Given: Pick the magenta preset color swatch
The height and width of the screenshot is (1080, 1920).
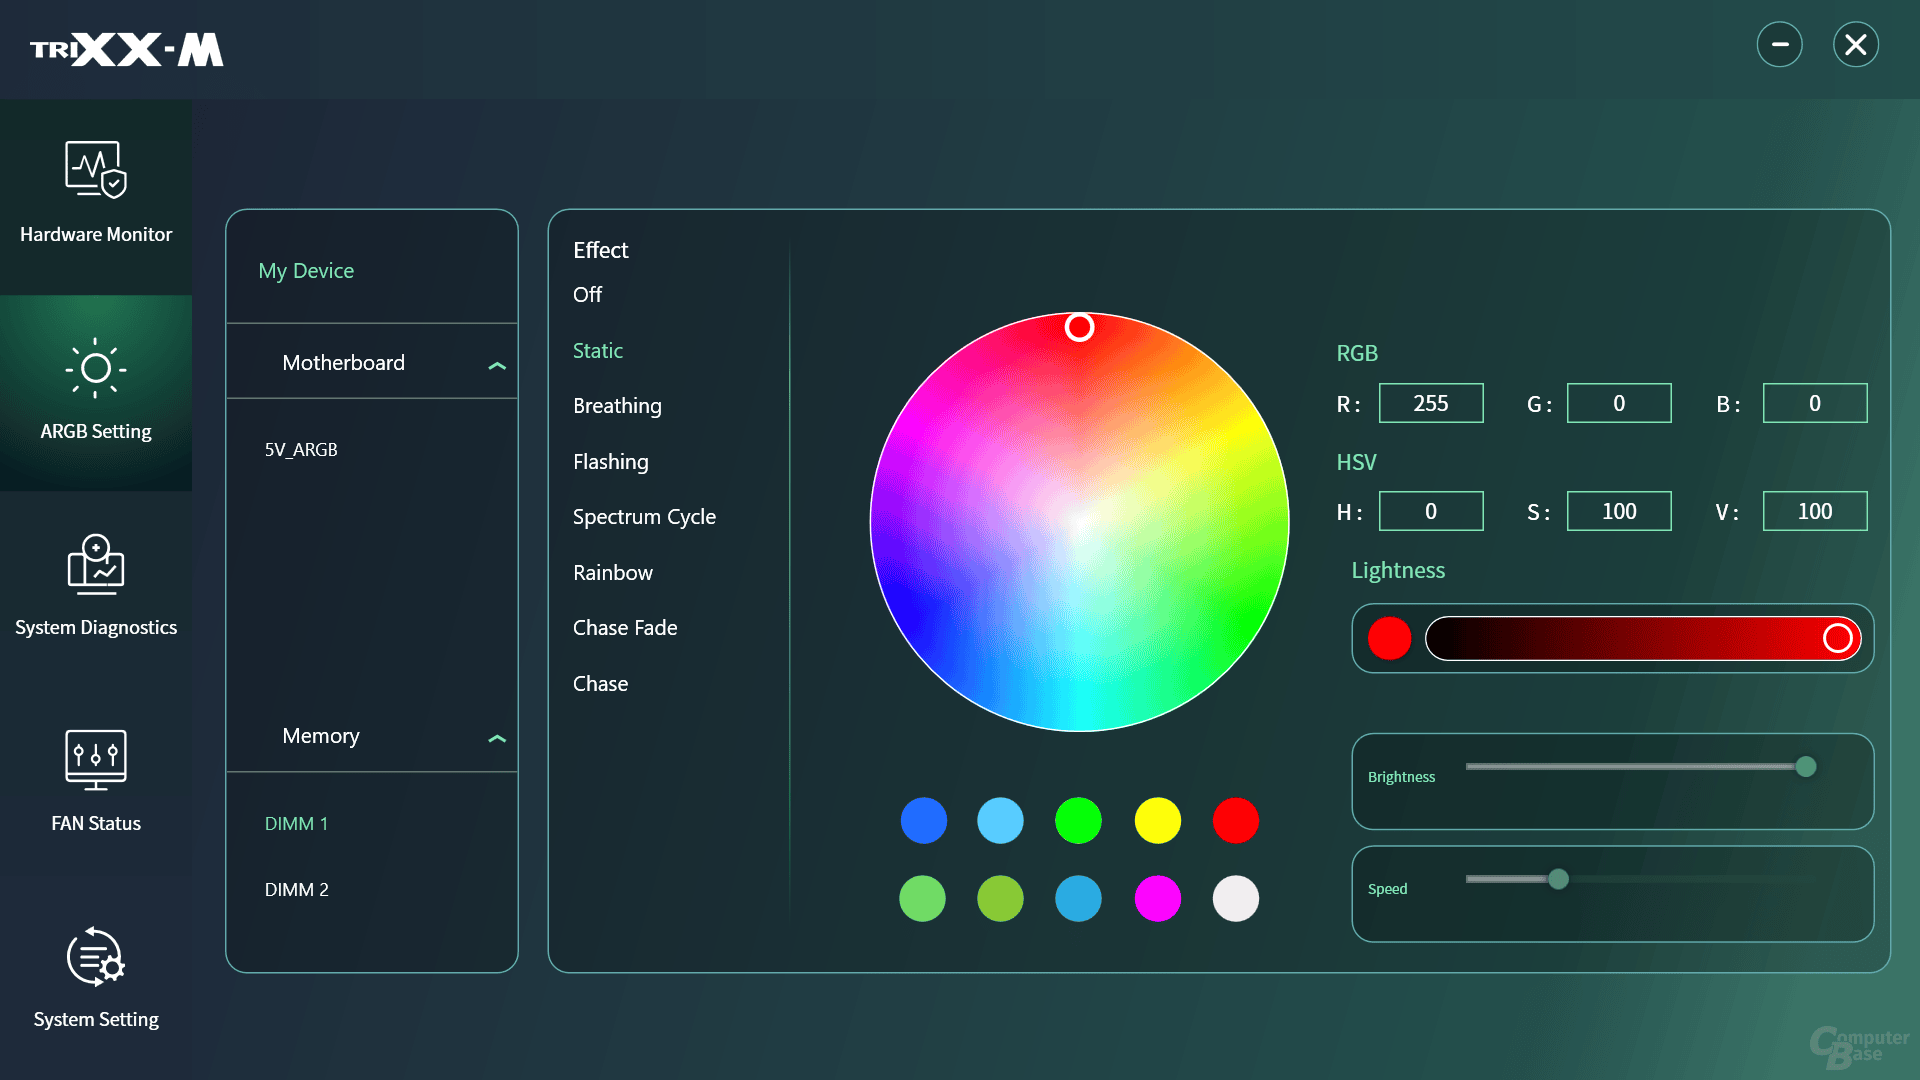Looking at the screenshot, I should (x=1157, y=898).
